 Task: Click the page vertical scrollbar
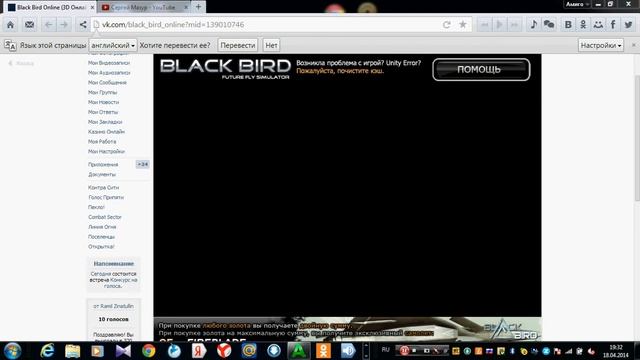[x=636, y=138]
